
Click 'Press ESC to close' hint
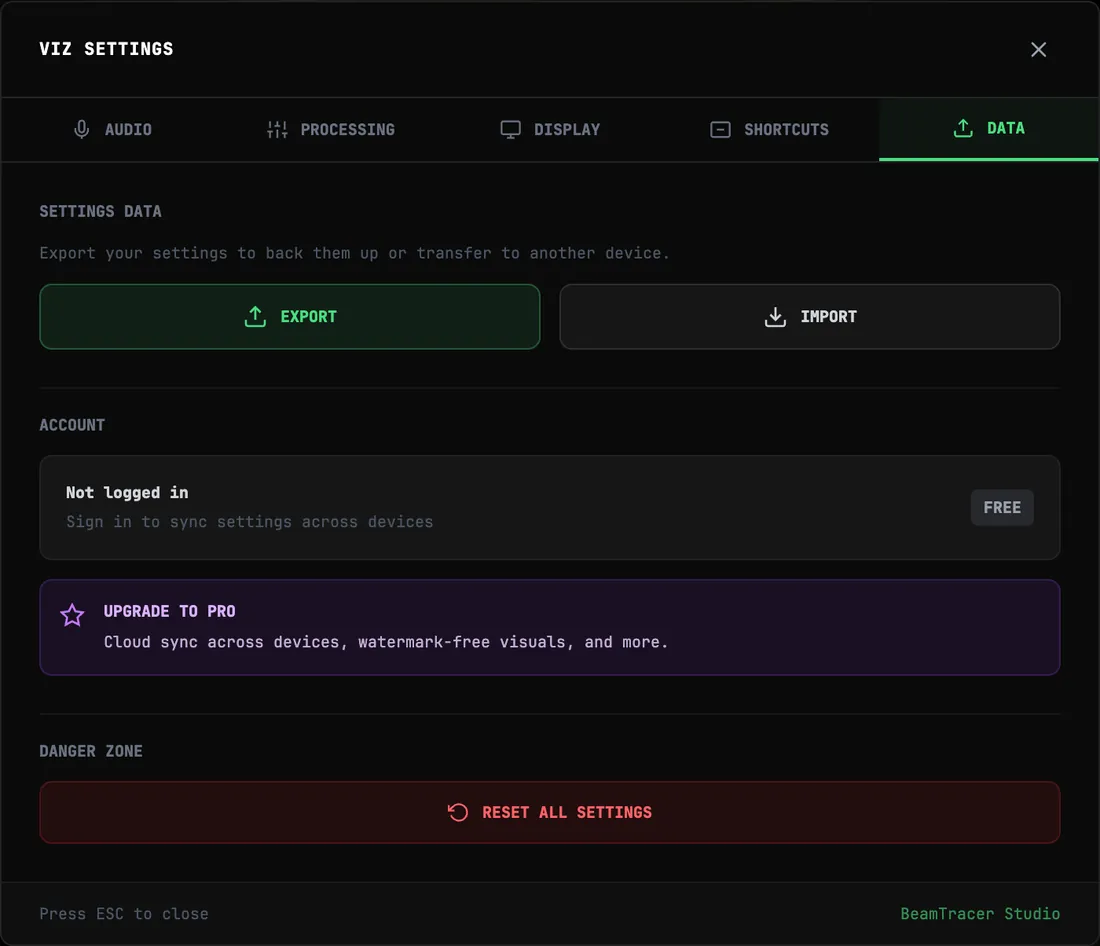tap(124, 914)
